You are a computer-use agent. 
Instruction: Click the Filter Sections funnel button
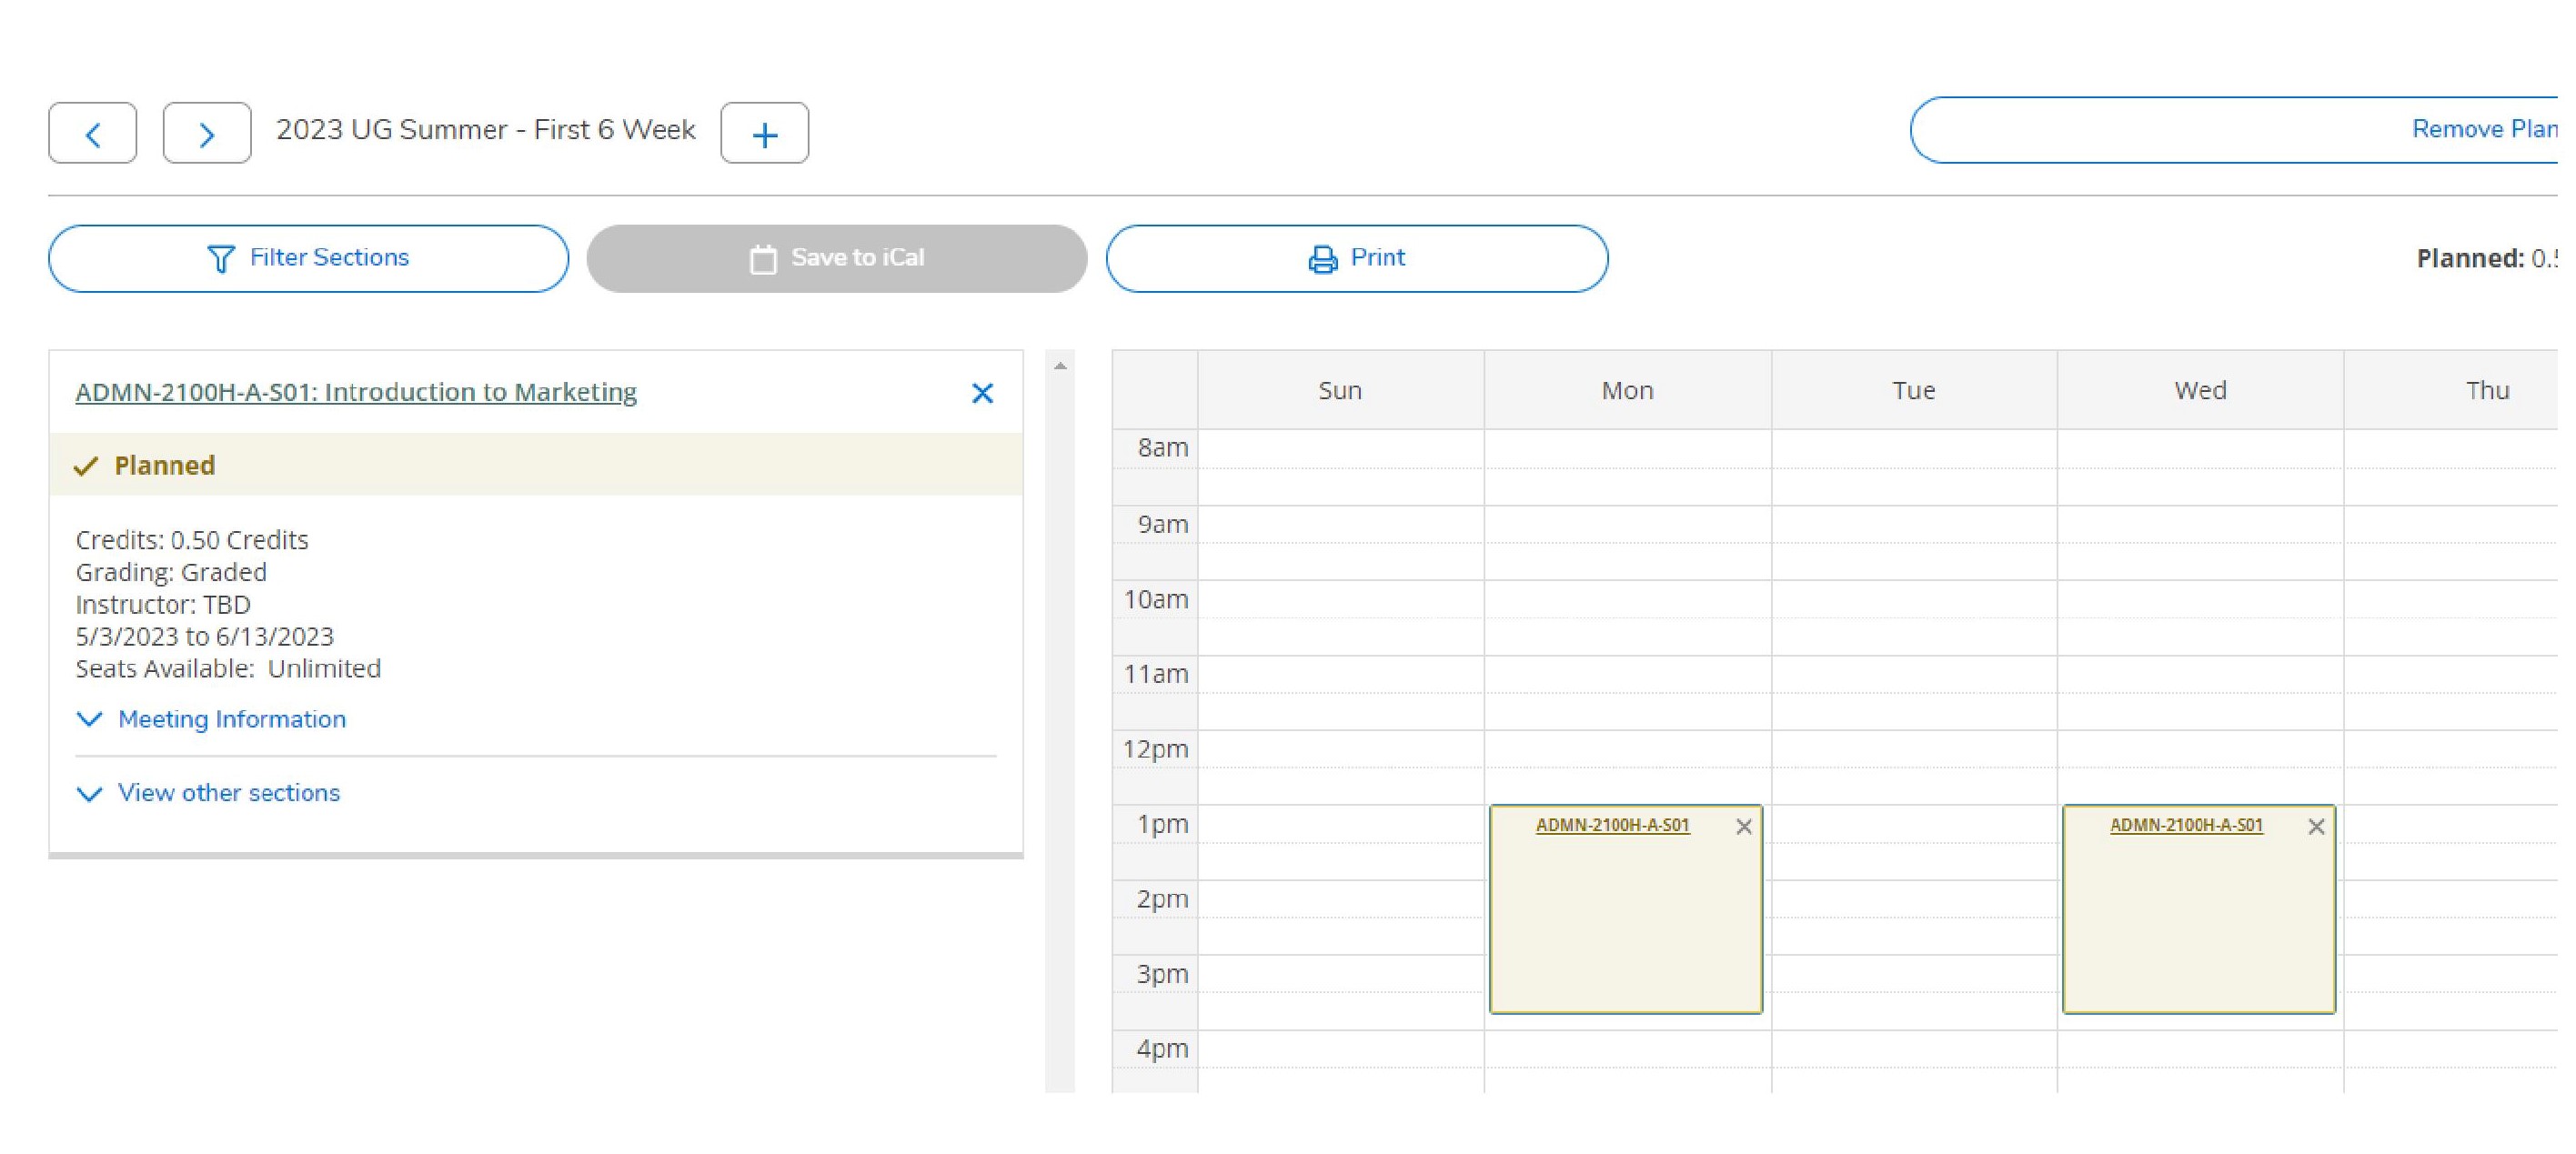tap(308, 258)
